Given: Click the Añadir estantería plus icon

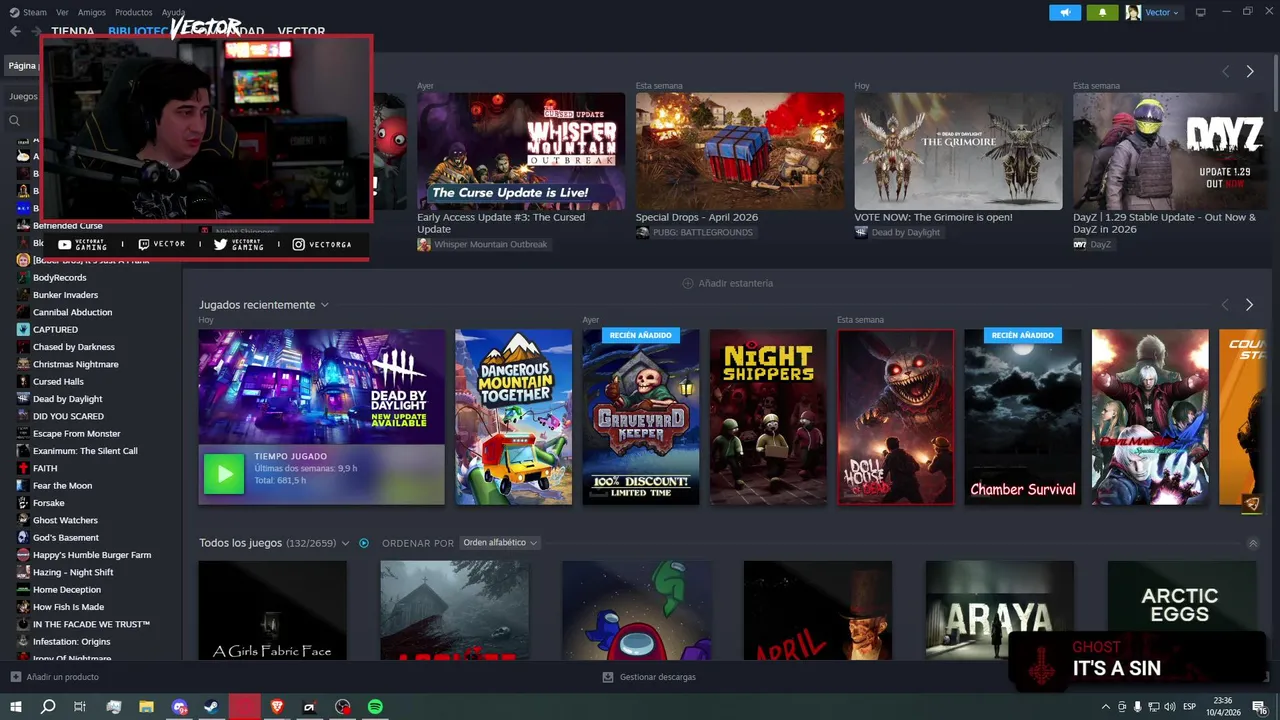Looking at the screenshot, I should click(687, 283).
